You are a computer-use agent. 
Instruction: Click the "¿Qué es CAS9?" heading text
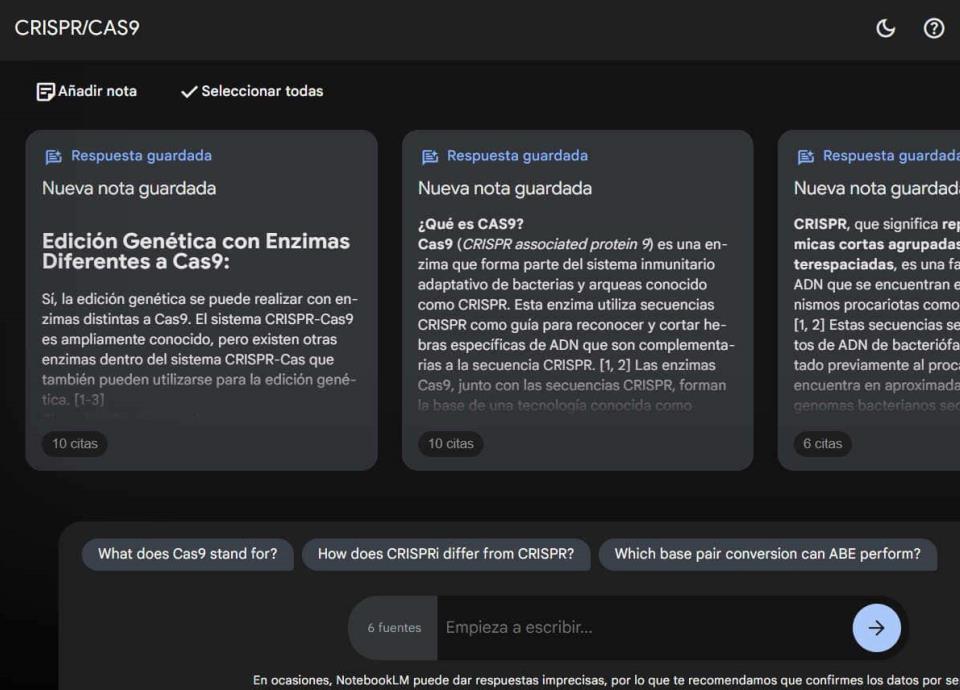pos(471,224)
